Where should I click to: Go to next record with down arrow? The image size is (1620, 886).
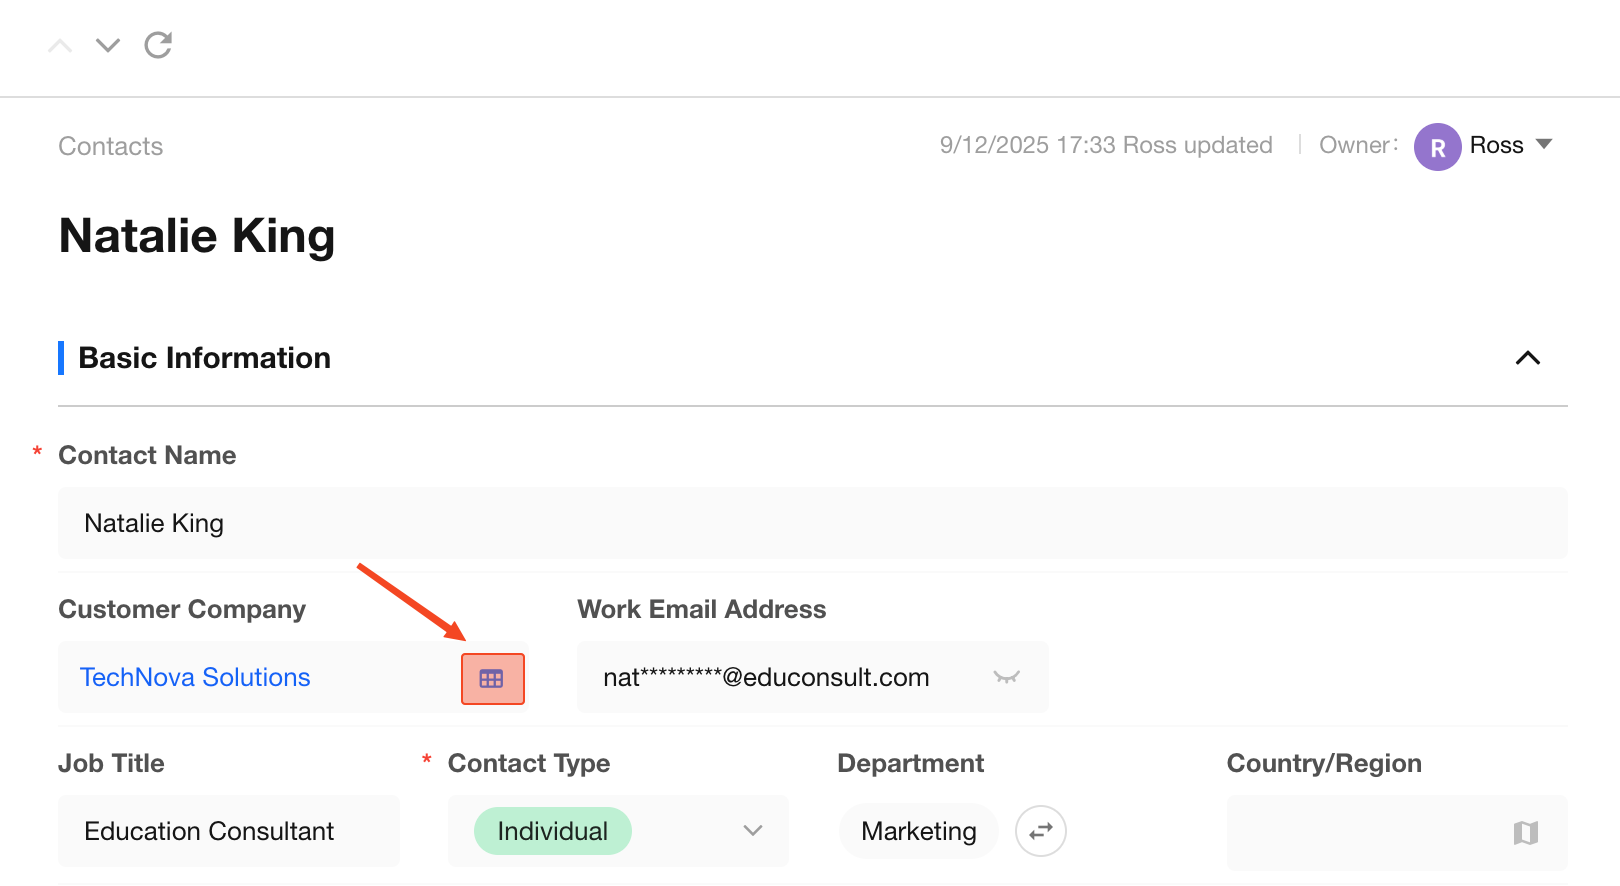pos(108,46)
